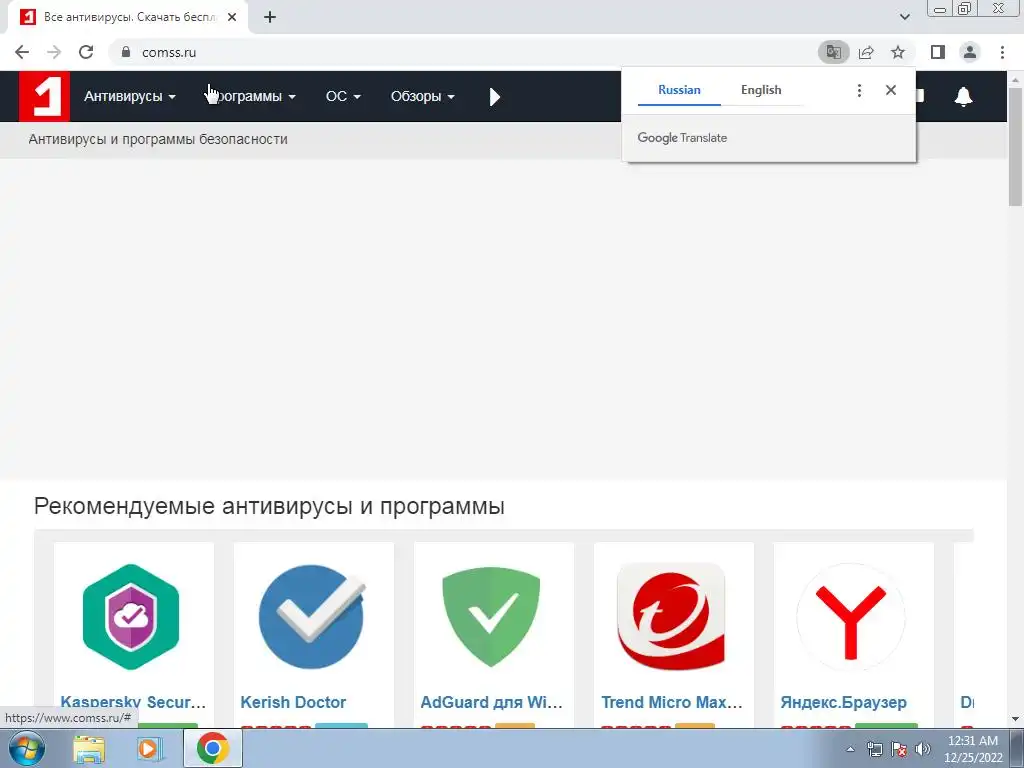Expand the ОС menu
This screenshot has width=1024, height=768.
343,97
